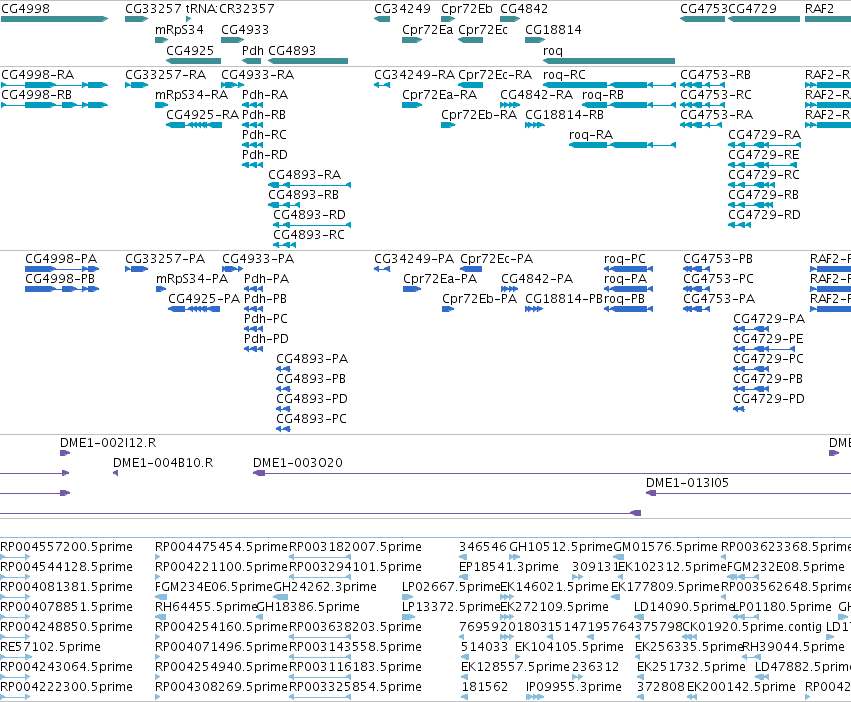Click the CG4893 gene arrow glyph
The image size is (851, 702).
tap(308, 61)
